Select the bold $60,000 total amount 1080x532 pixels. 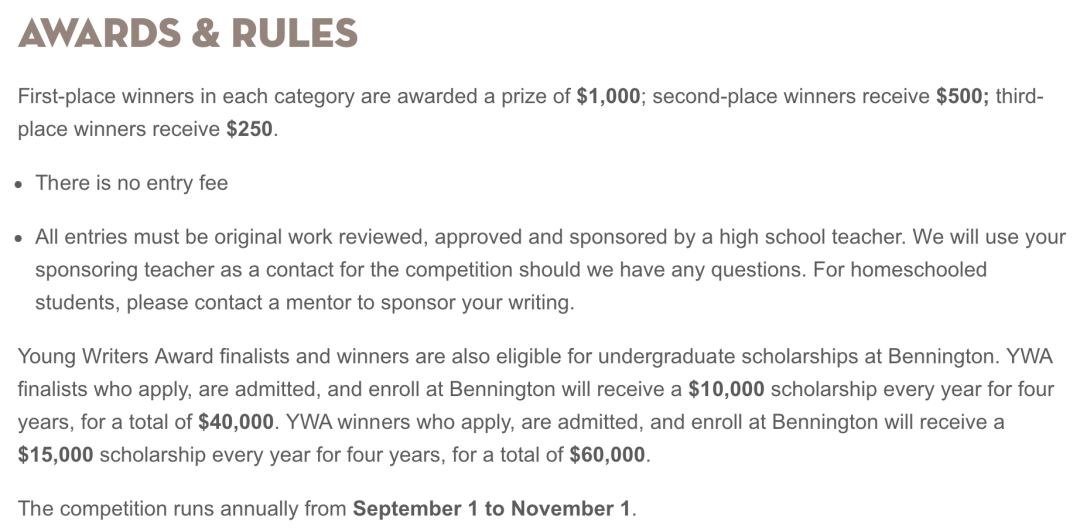[x=608, y=455]
